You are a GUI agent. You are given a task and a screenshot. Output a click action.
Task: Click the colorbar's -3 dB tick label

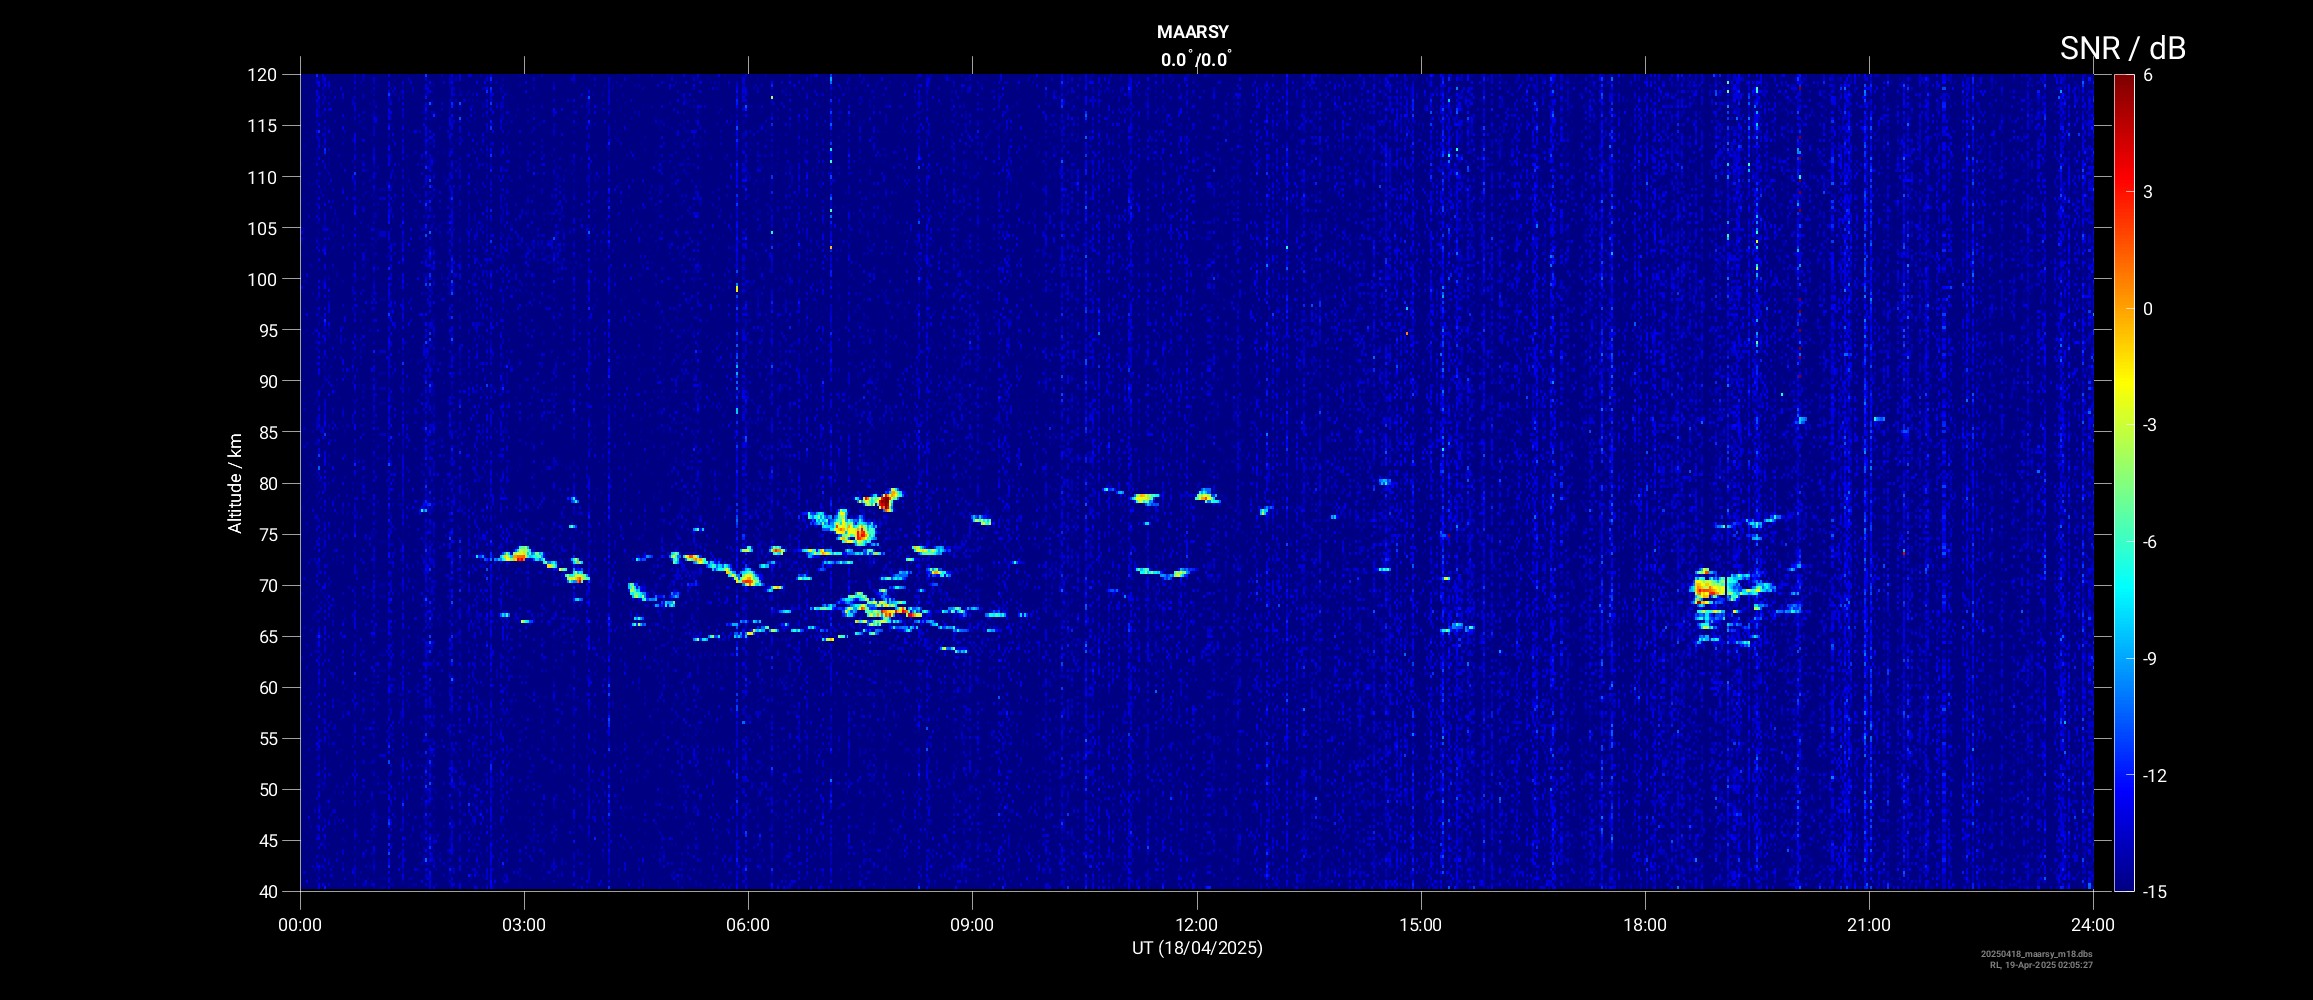click(2150, 425)
